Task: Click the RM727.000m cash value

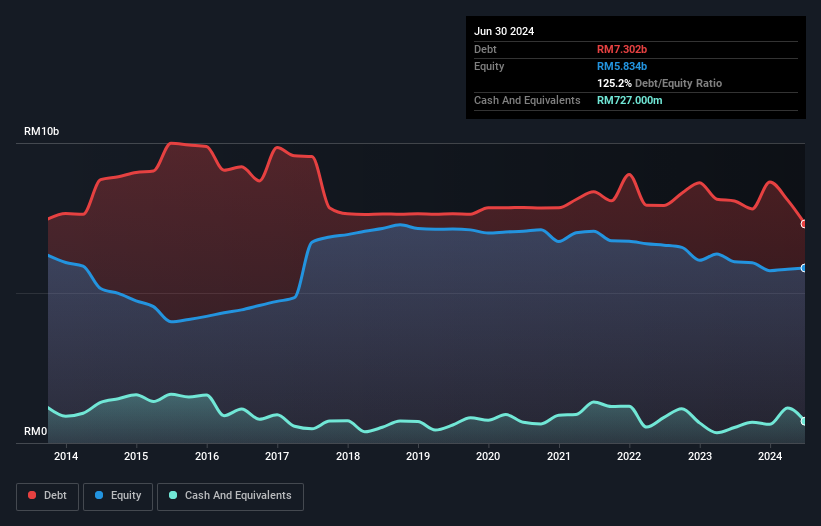Action: point(629,100)
